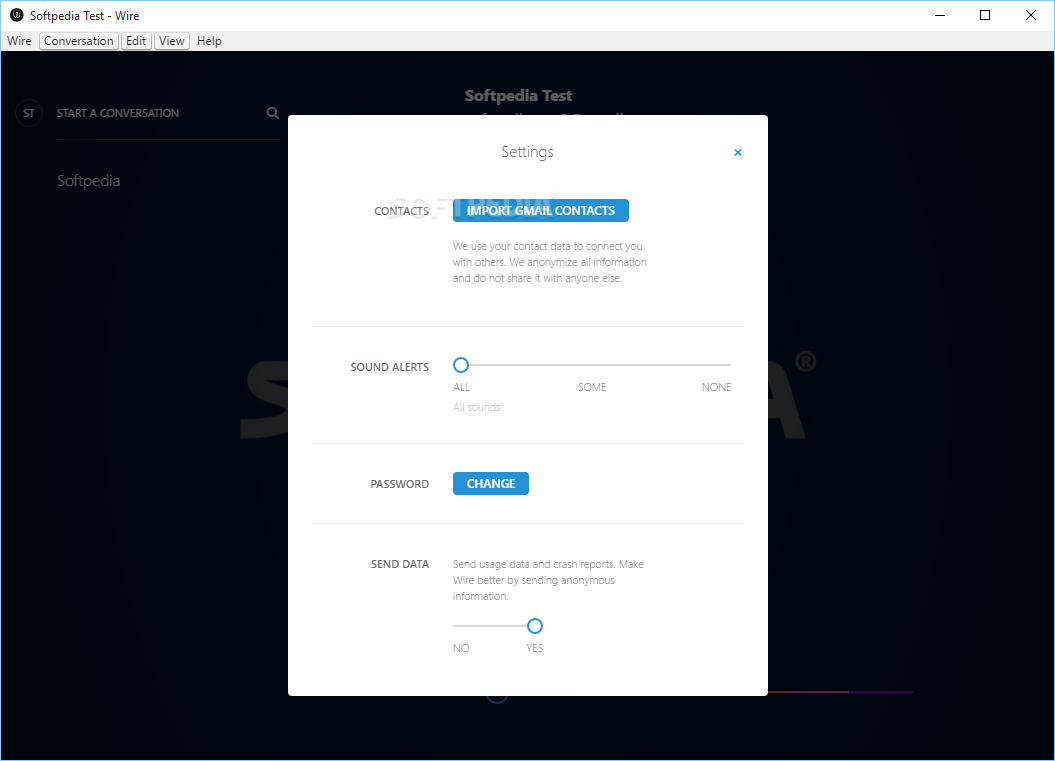Toggle the Send Data switch handle
The width and height of the screenshot is (1055, 761).
point(535,626)
